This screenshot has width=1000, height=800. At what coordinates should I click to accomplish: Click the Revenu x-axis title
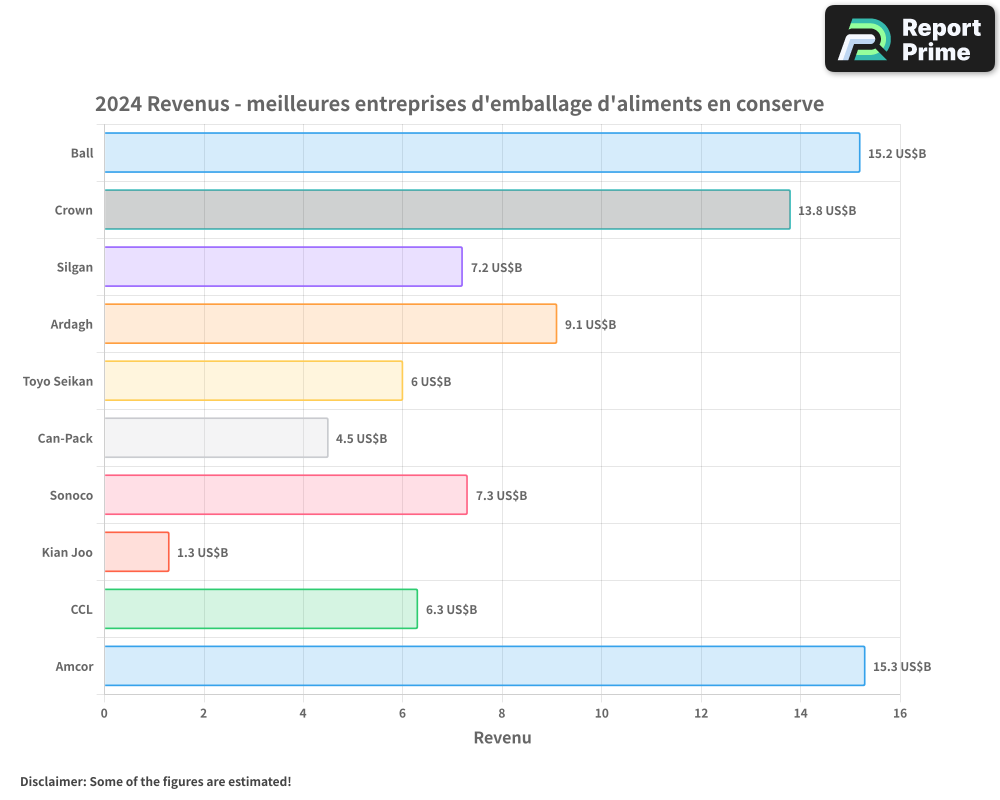[x=502, y=738]
